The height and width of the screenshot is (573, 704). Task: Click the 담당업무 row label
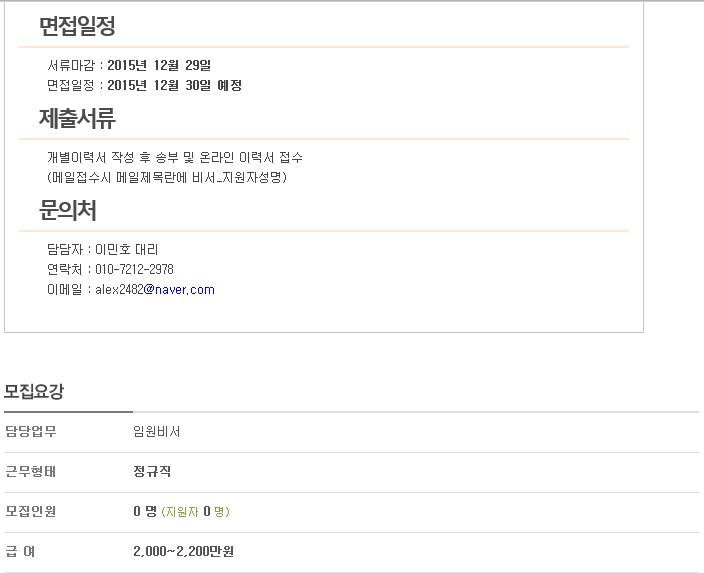31,432
